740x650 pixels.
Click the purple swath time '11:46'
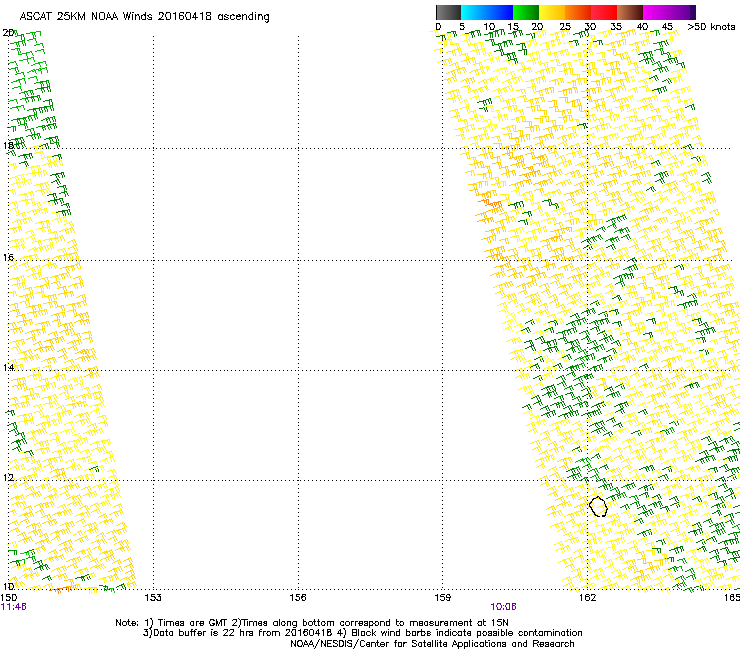tap(14, 607)
